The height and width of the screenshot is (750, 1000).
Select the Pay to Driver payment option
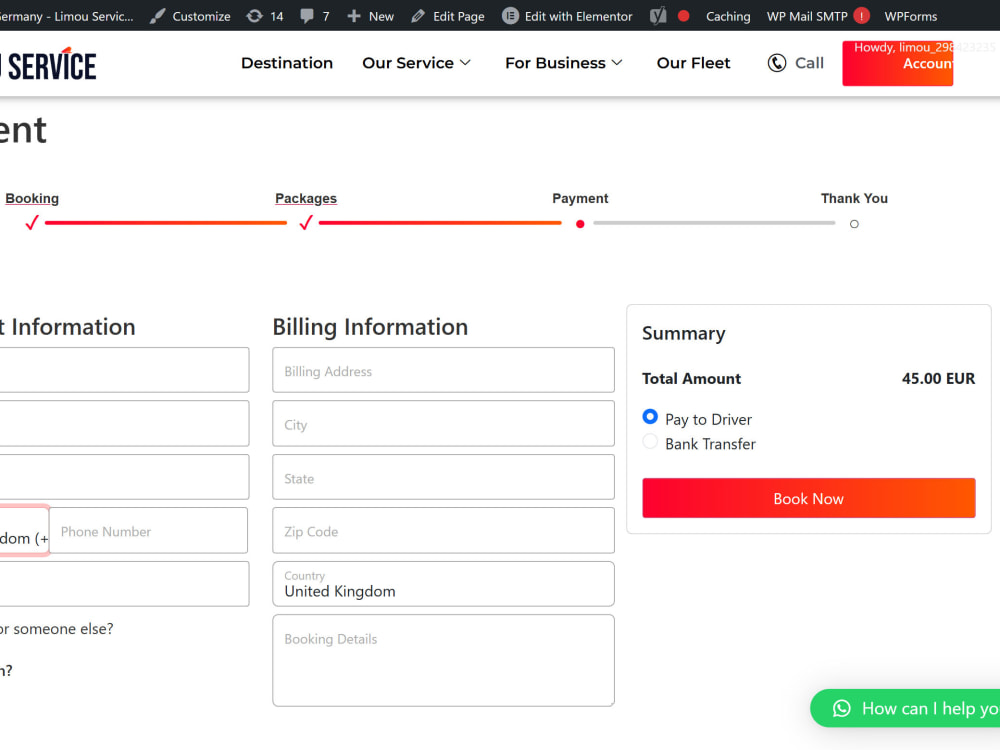click(x=650, y=418)
